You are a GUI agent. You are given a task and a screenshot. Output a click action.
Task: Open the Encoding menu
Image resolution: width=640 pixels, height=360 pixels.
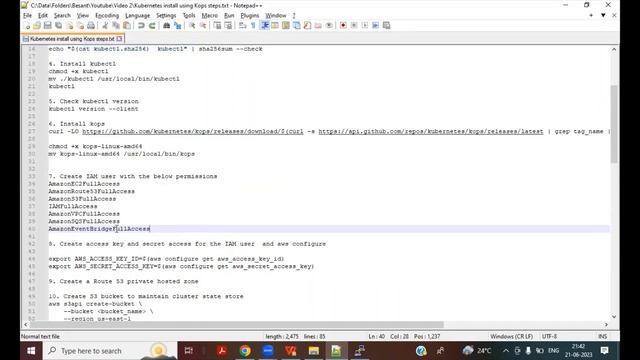click(x=107, y=16)
